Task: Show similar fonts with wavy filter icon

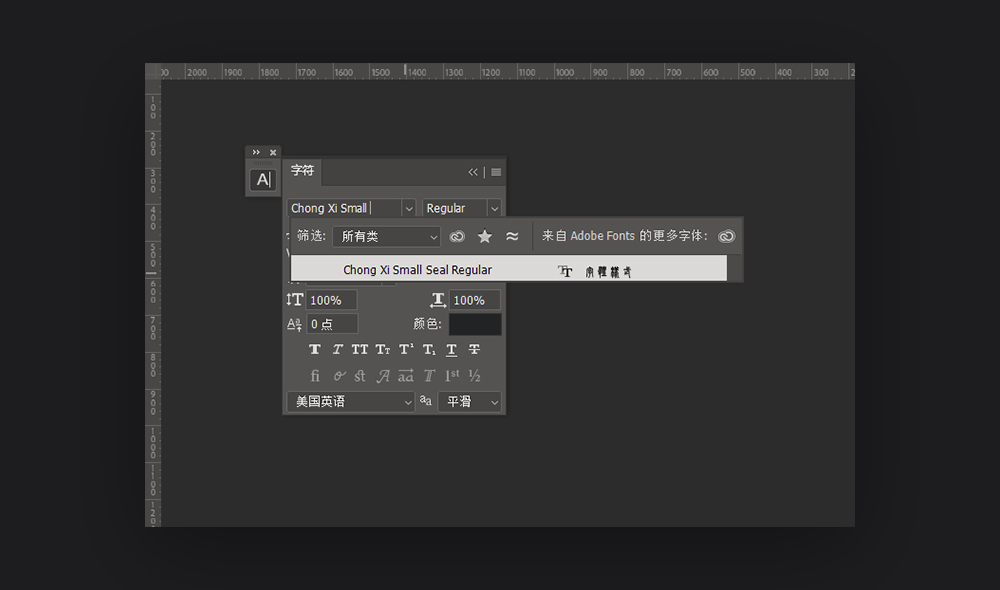Action: click(x=512, y=237)
